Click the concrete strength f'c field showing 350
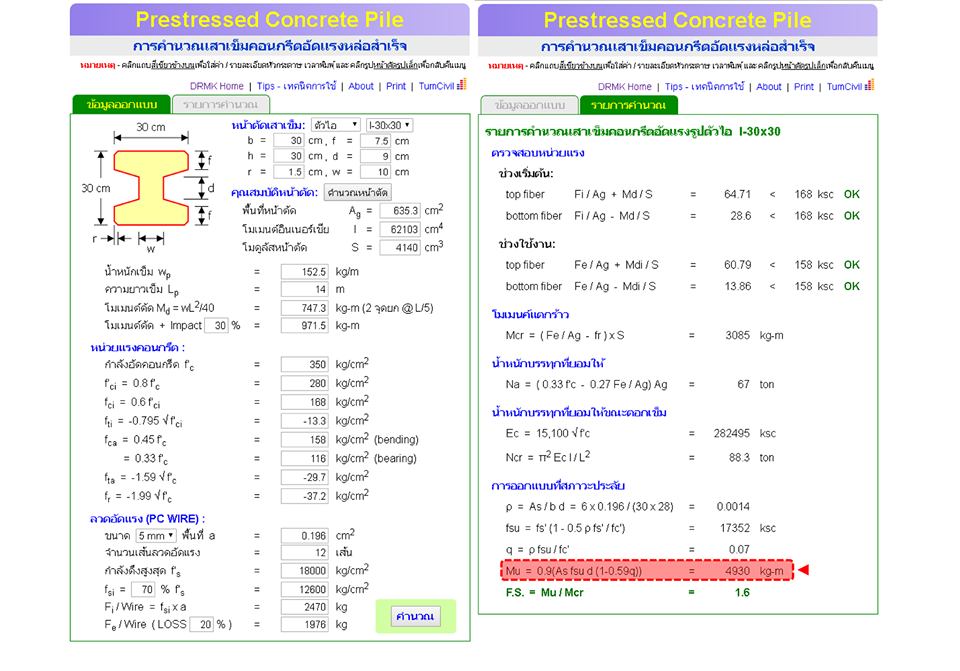The height and width of the screenshot is (671, 960). point(304,365)
